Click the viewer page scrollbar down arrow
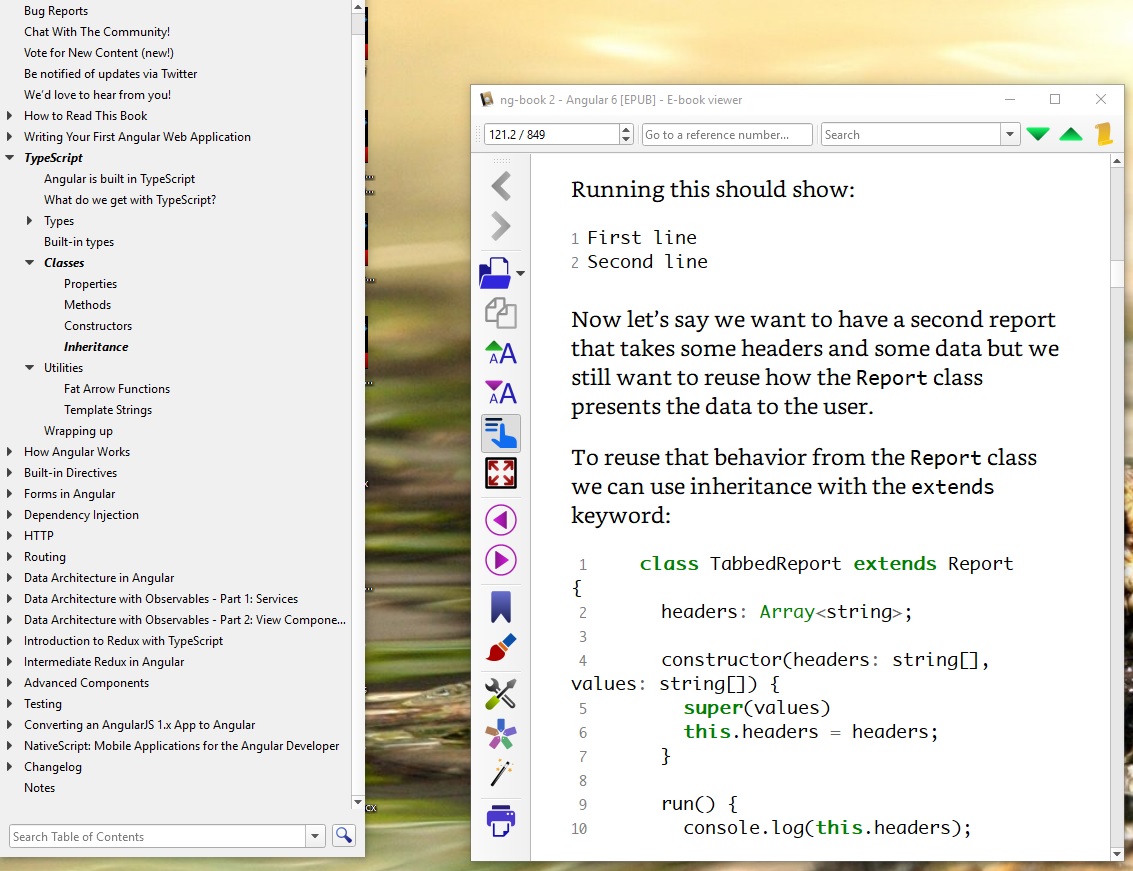 point(1117,854)
